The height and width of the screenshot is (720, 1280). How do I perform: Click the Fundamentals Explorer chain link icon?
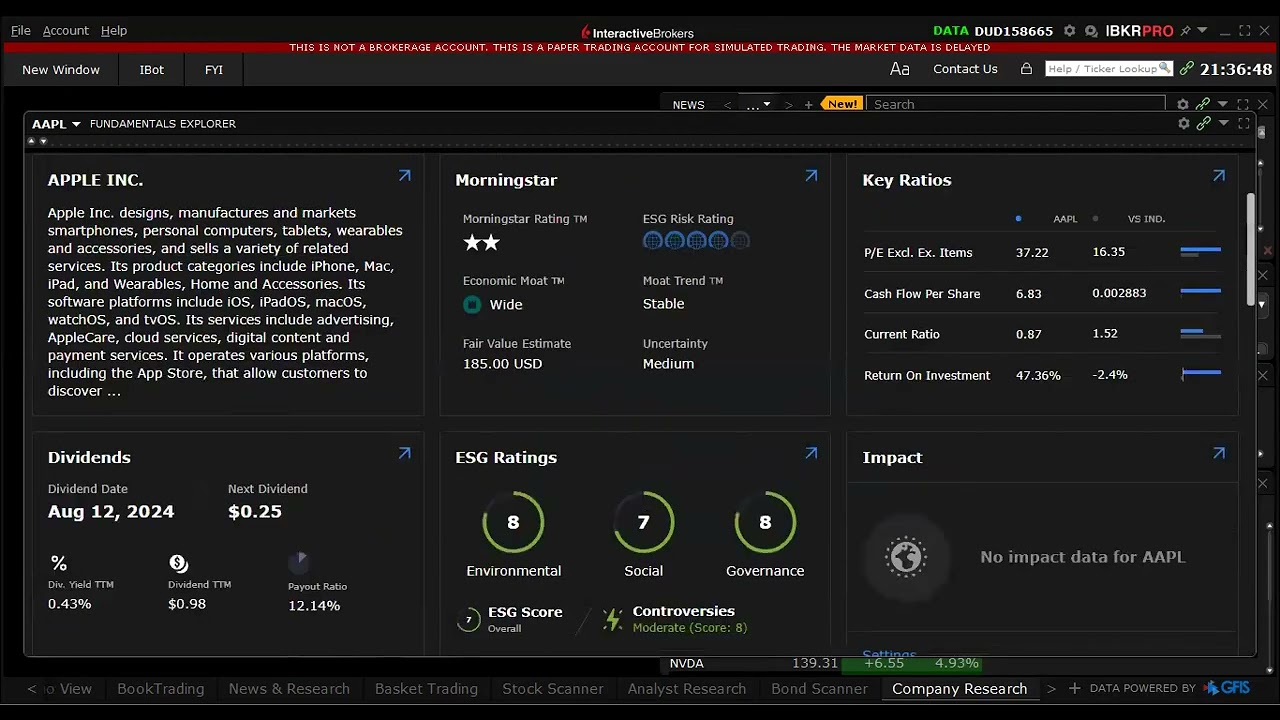tap(1203, 124)
